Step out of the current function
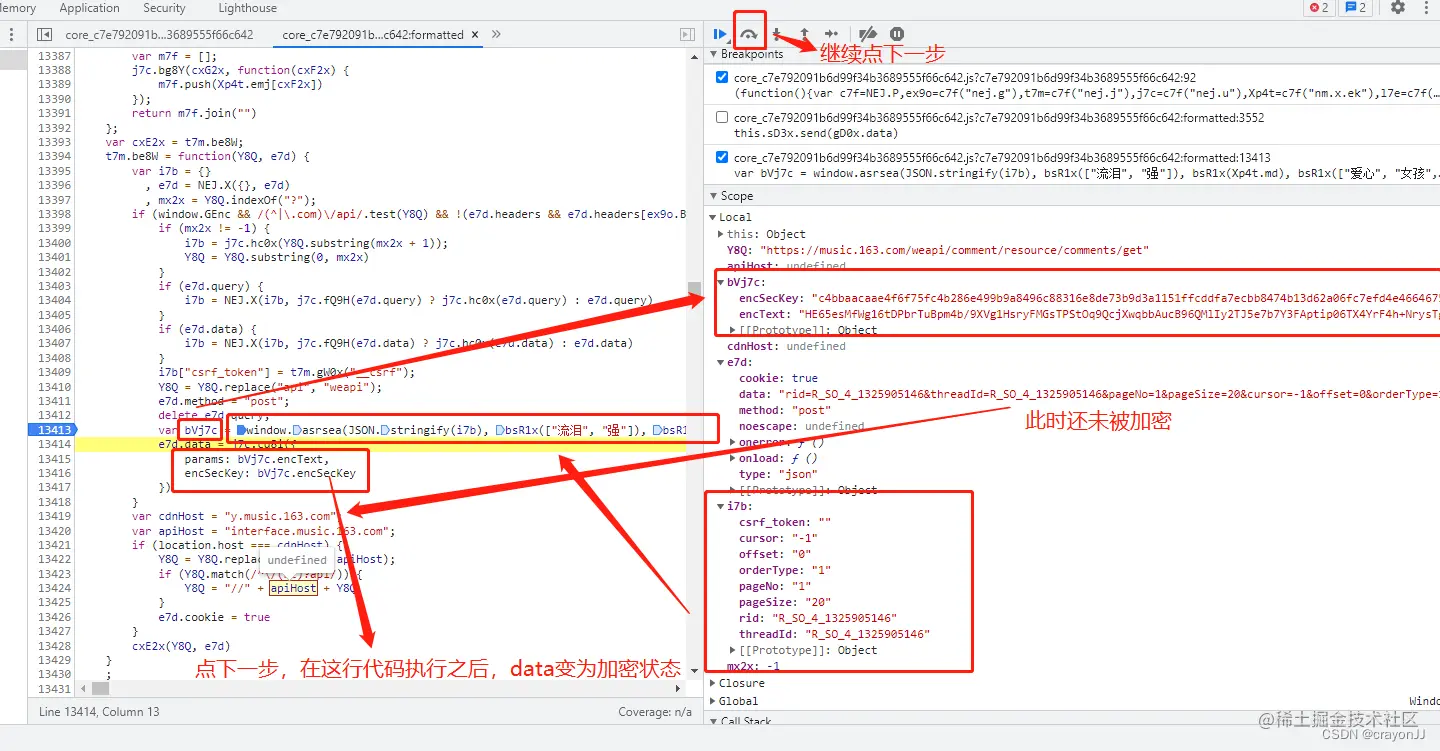The width and height of the screenshot is (1440, 751). coord(804,34)
